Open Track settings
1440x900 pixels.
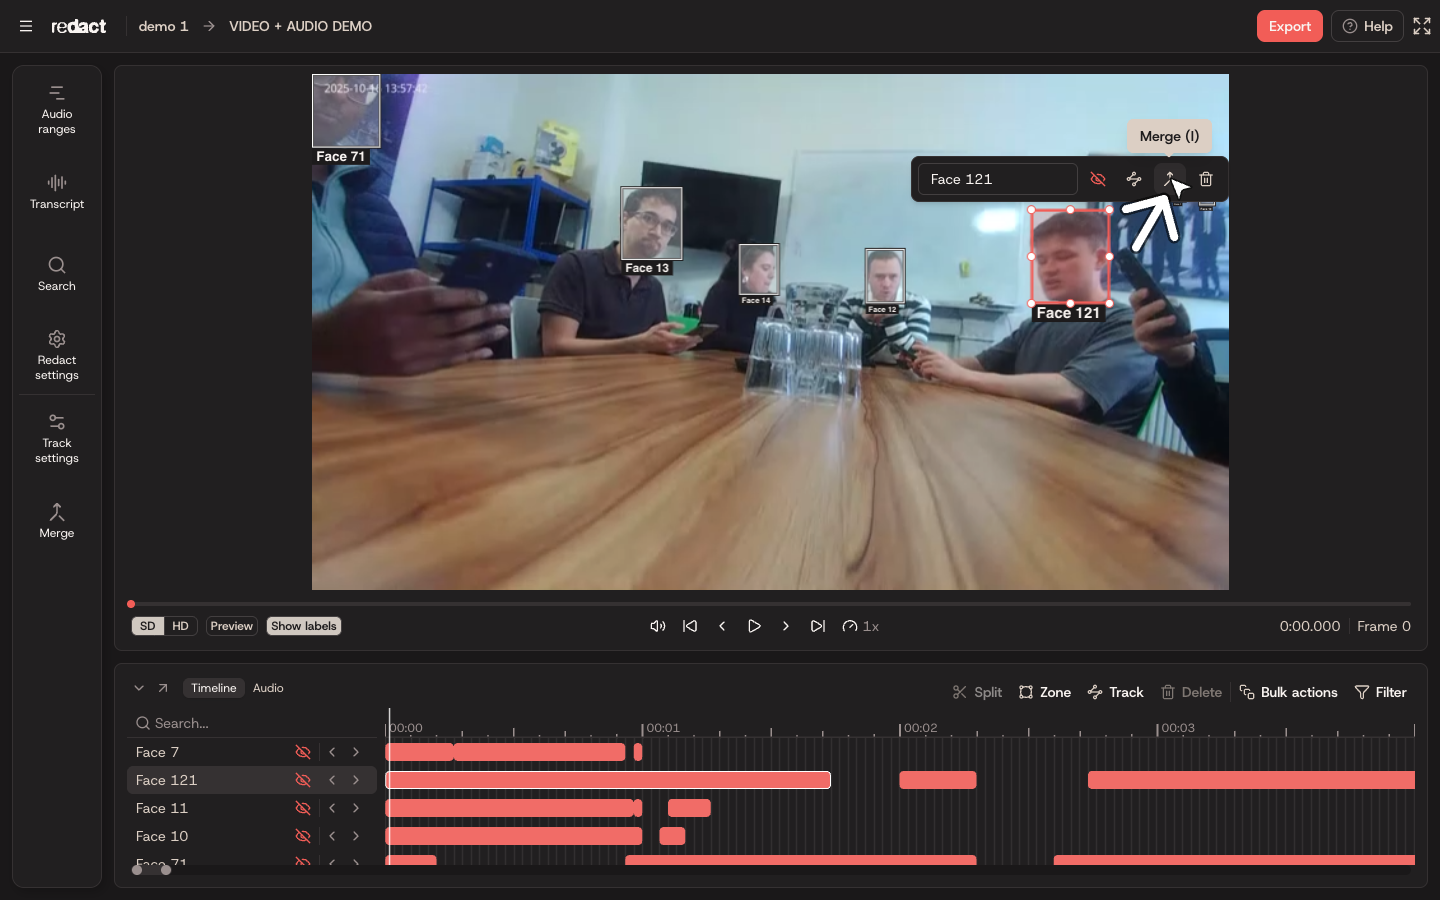(x=57, y=438)
